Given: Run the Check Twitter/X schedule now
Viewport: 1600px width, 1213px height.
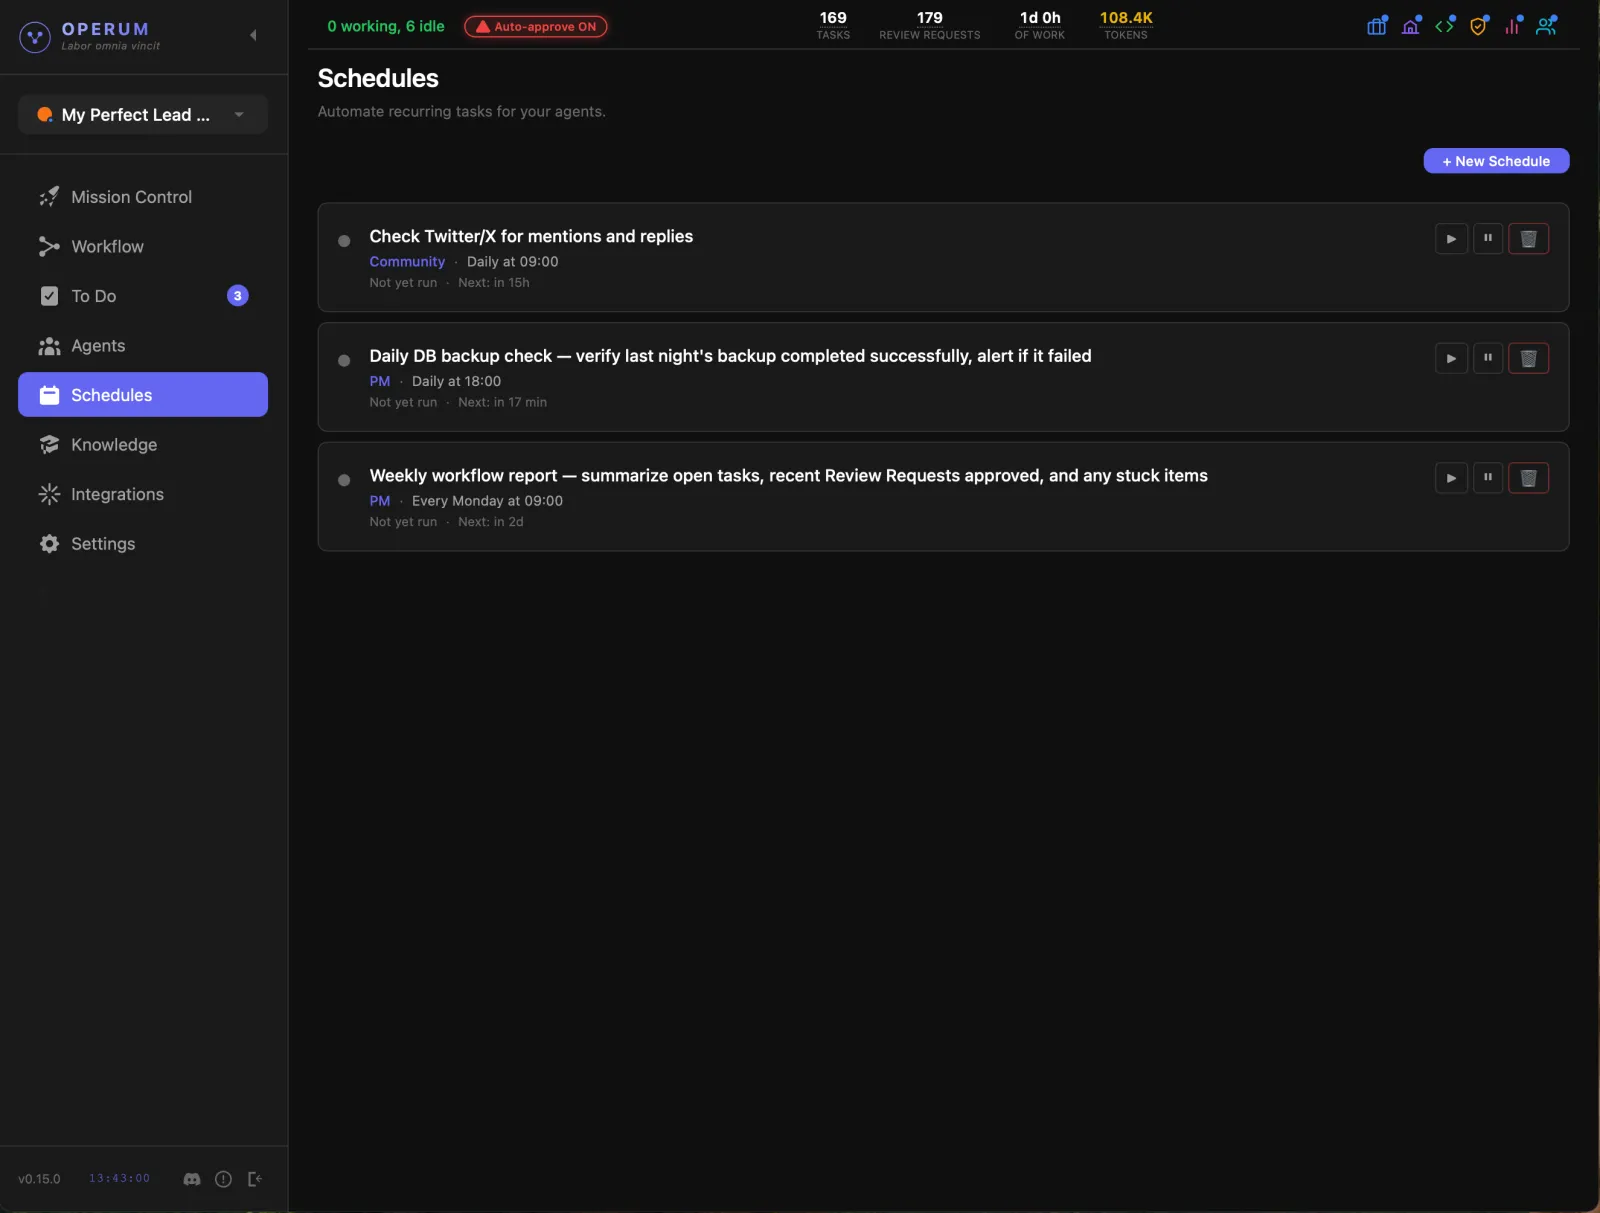Looking at the screenshot, I should click(1450, 238).
